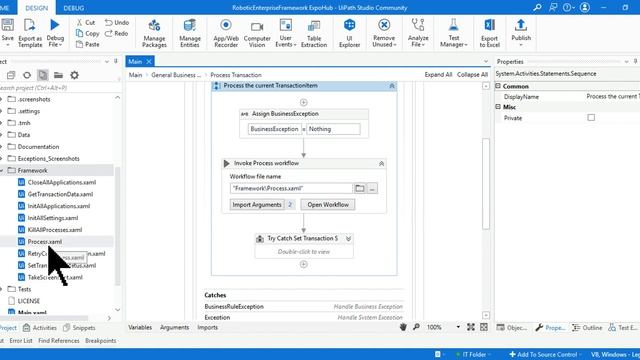Viewport: 640px width, 360px height.
Task: Open the User Events dropdown
Action: click(286, 33)
